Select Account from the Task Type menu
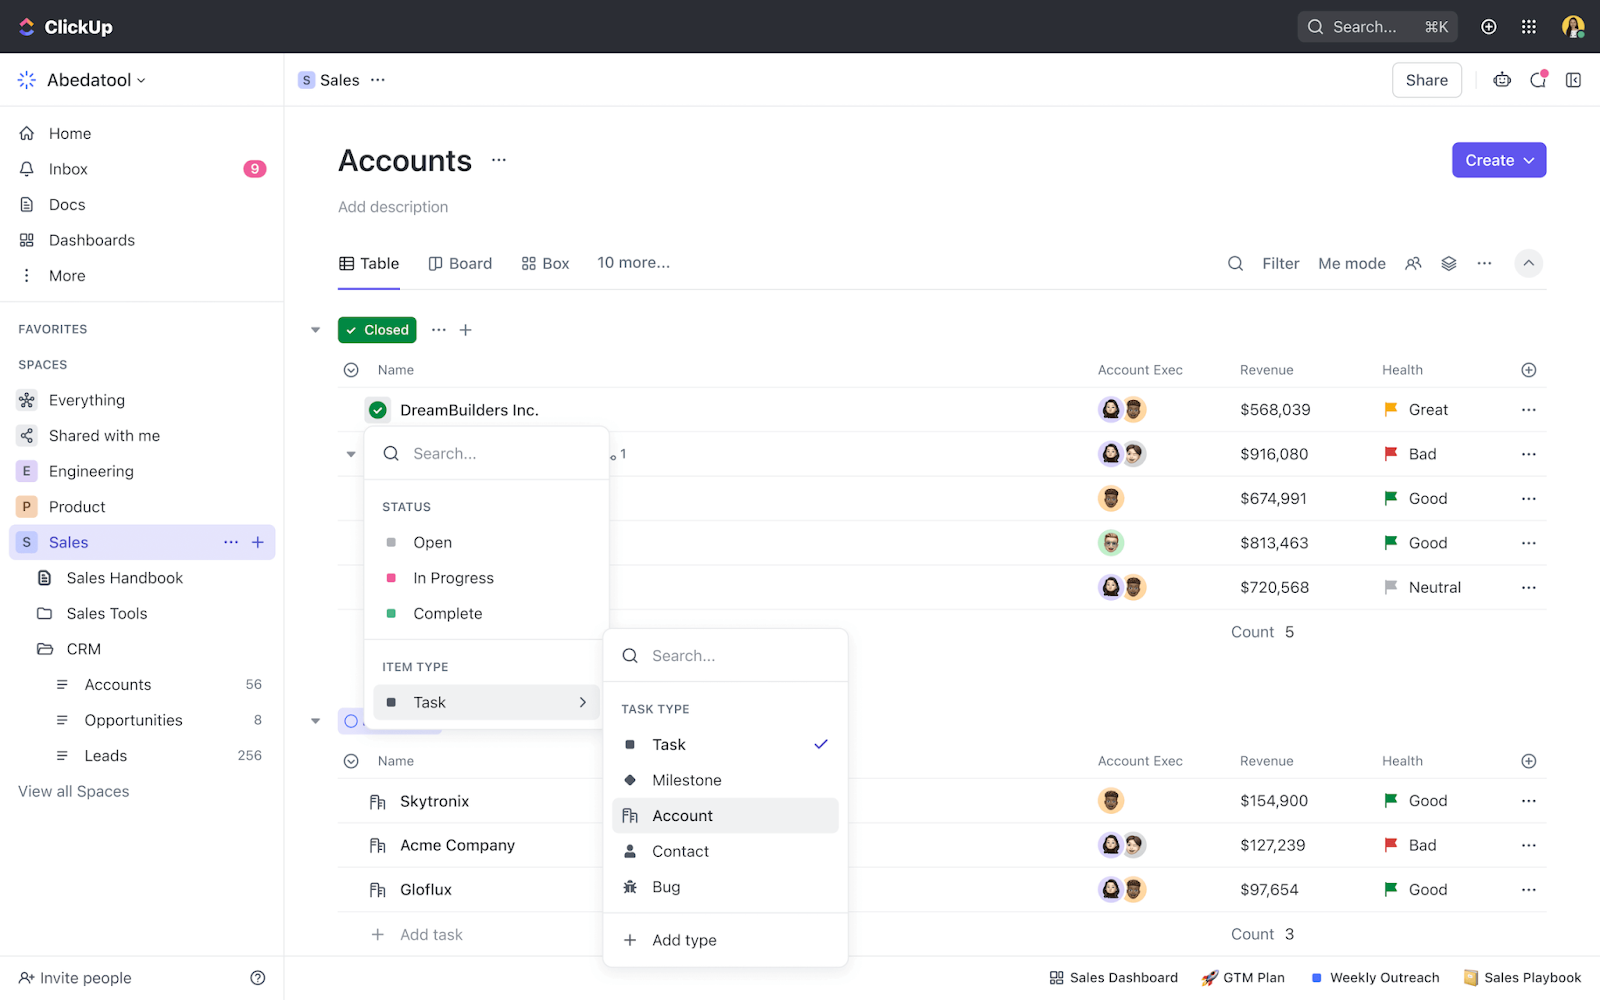 (x=683, y=815)
